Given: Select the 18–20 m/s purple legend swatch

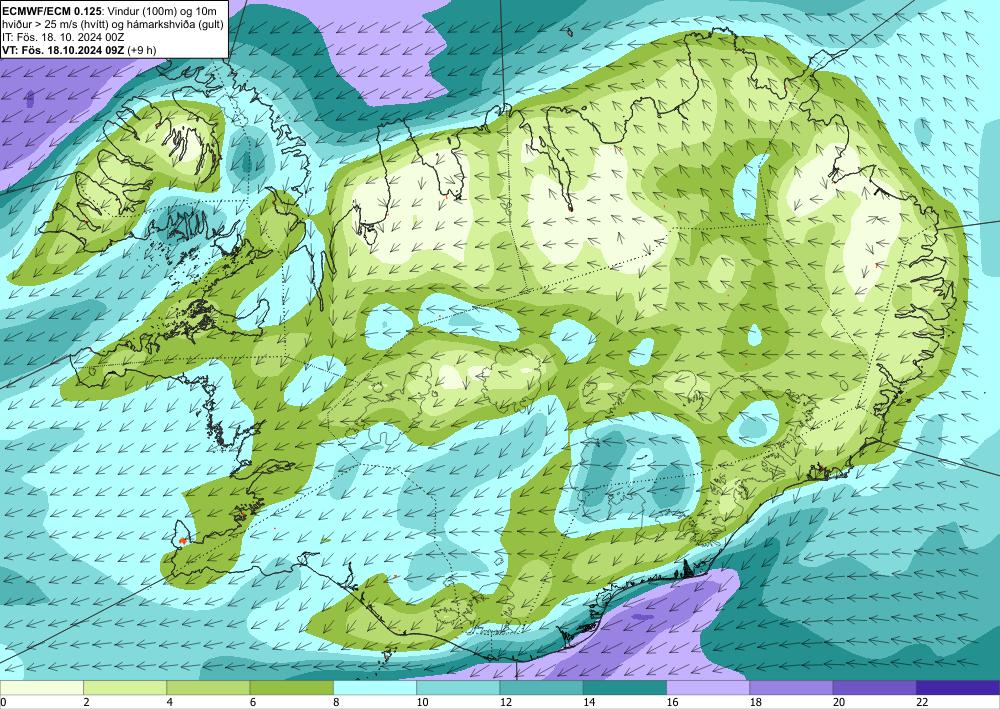Looking at the screenshot, I should click(791, 687).
